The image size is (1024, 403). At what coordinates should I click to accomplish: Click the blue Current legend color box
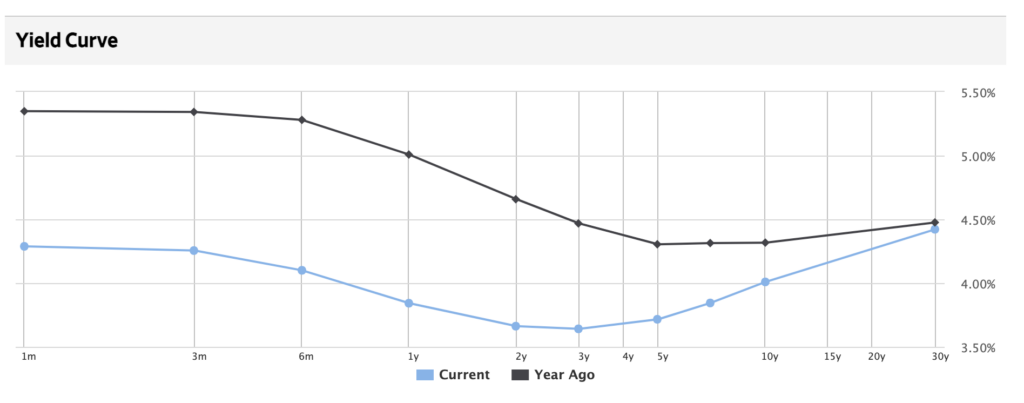coord(424,375)
